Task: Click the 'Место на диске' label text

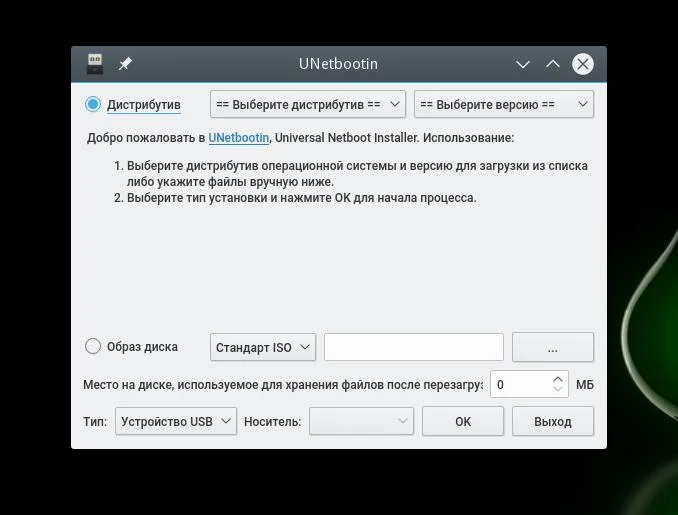Action: [283, 385]
